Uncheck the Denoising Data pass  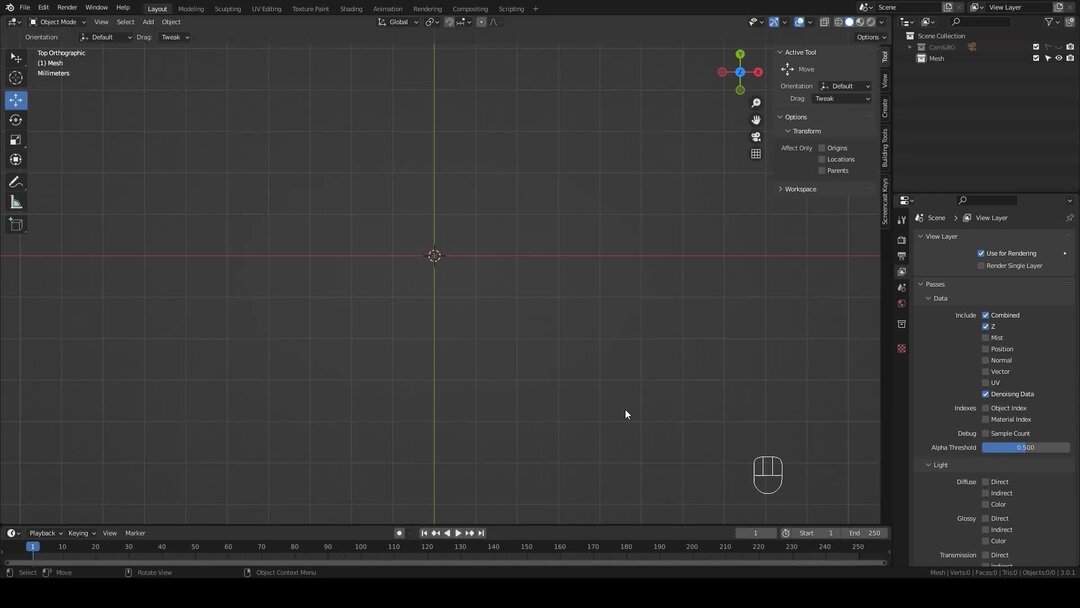point(986,393)
